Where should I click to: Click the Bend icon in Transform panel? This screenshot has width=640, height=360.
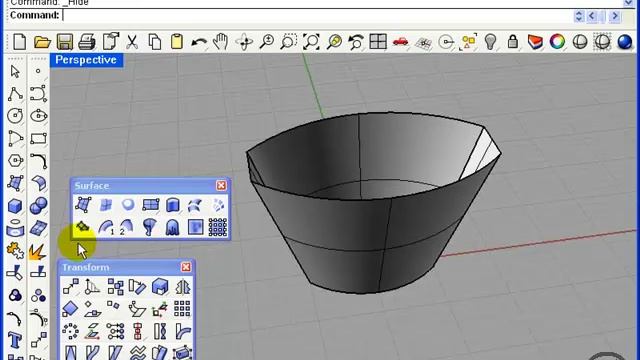pyautogui.click(x=182, y=331)
